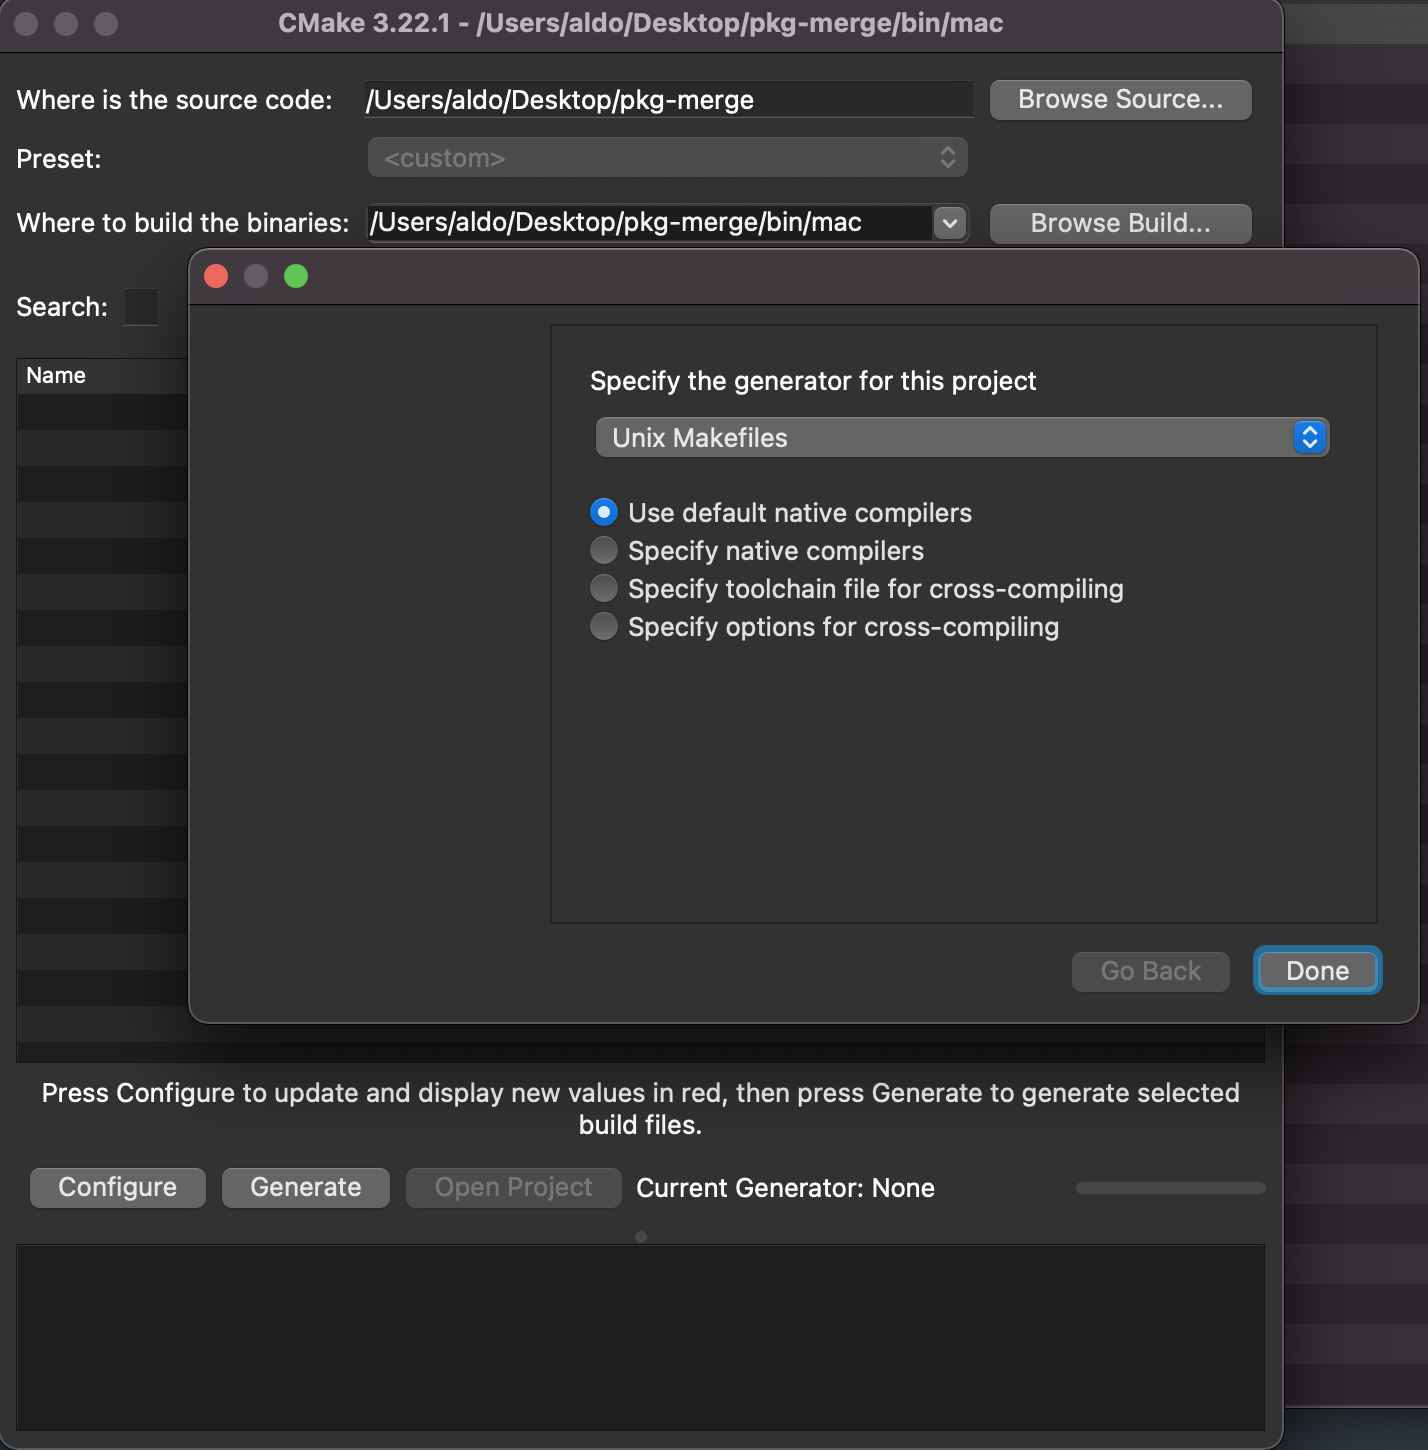Click the 'Press Configure to update' instruction text
The image size is (1428, 1450).
(x=641, y=1108)
